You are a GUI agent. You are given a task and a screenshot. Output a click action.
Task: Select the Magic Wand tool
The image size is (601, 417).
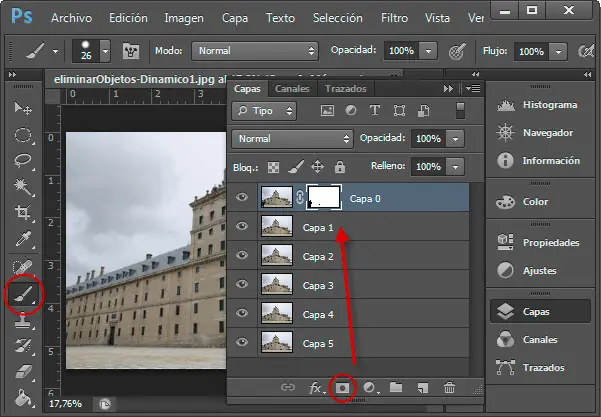[x=23, y=186]
